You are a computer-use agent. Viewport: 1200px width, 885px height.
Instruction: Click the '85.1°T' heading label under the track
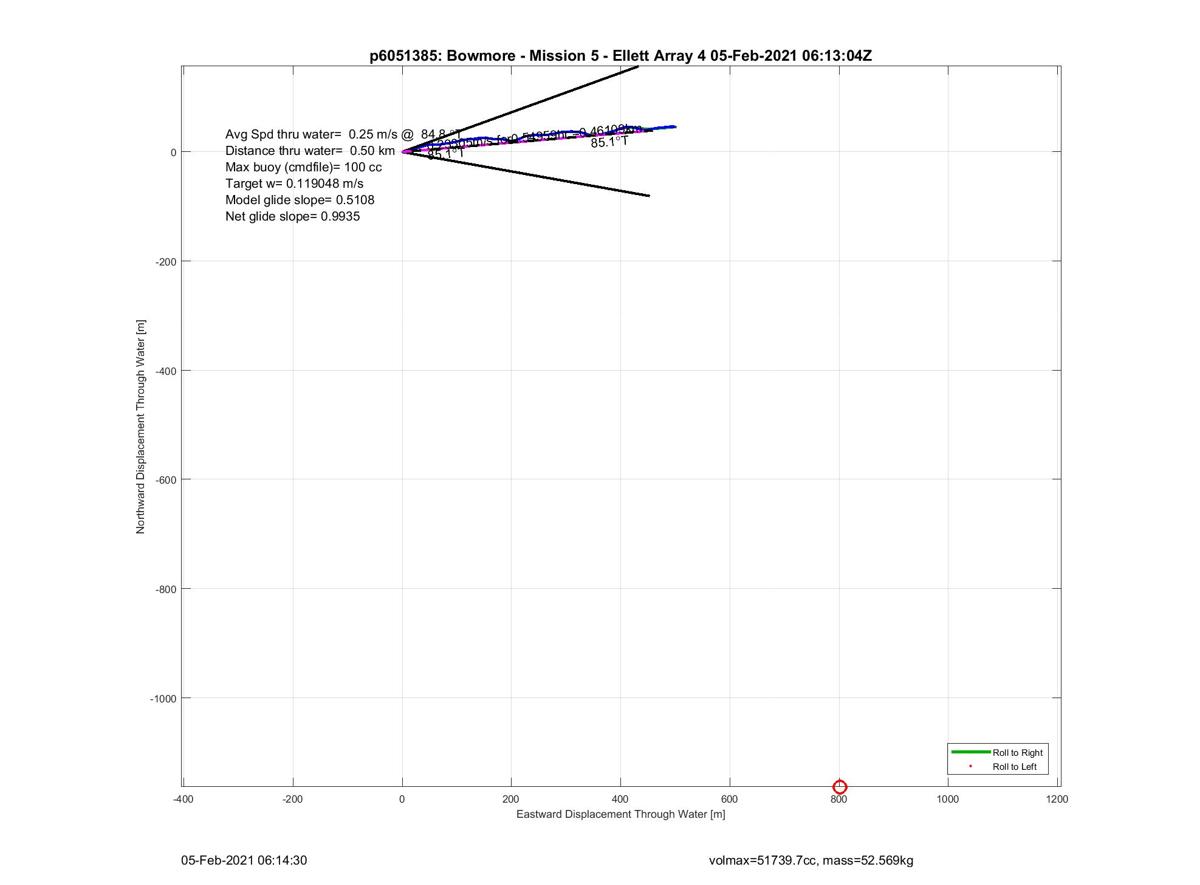coord(609,142)
